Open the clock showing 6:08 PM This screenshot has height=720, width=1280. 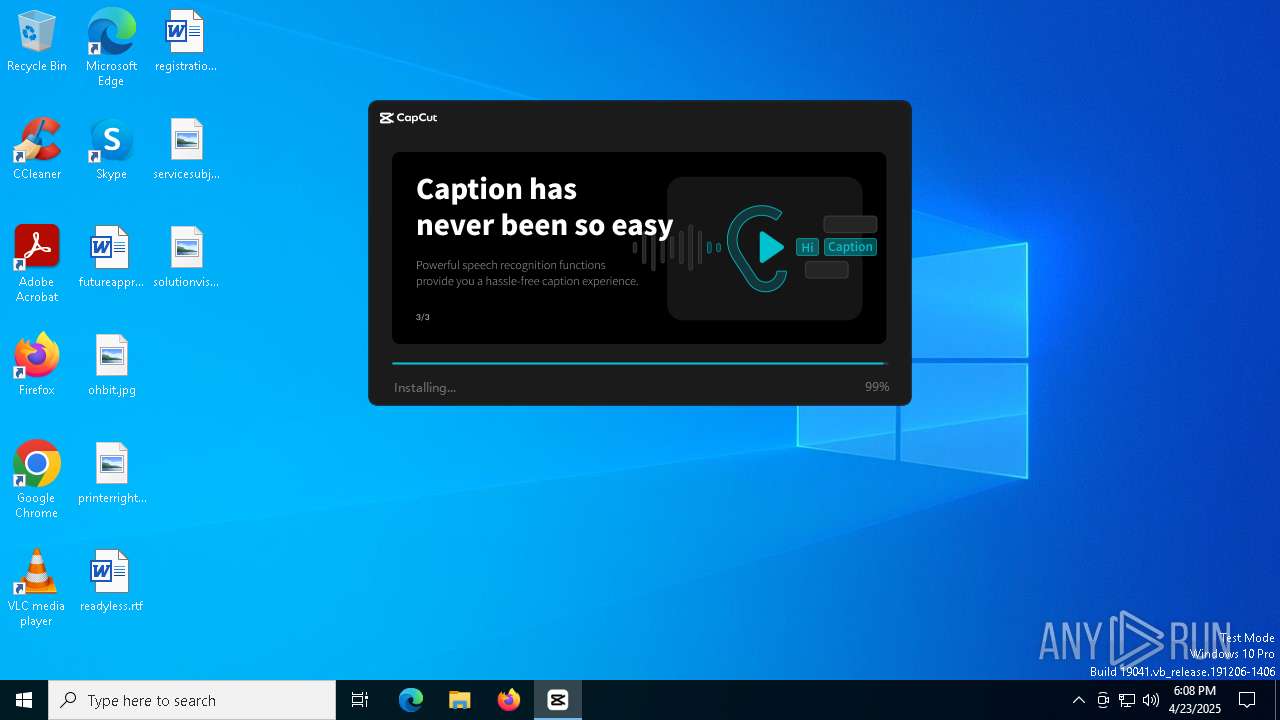coord(1194,700)
